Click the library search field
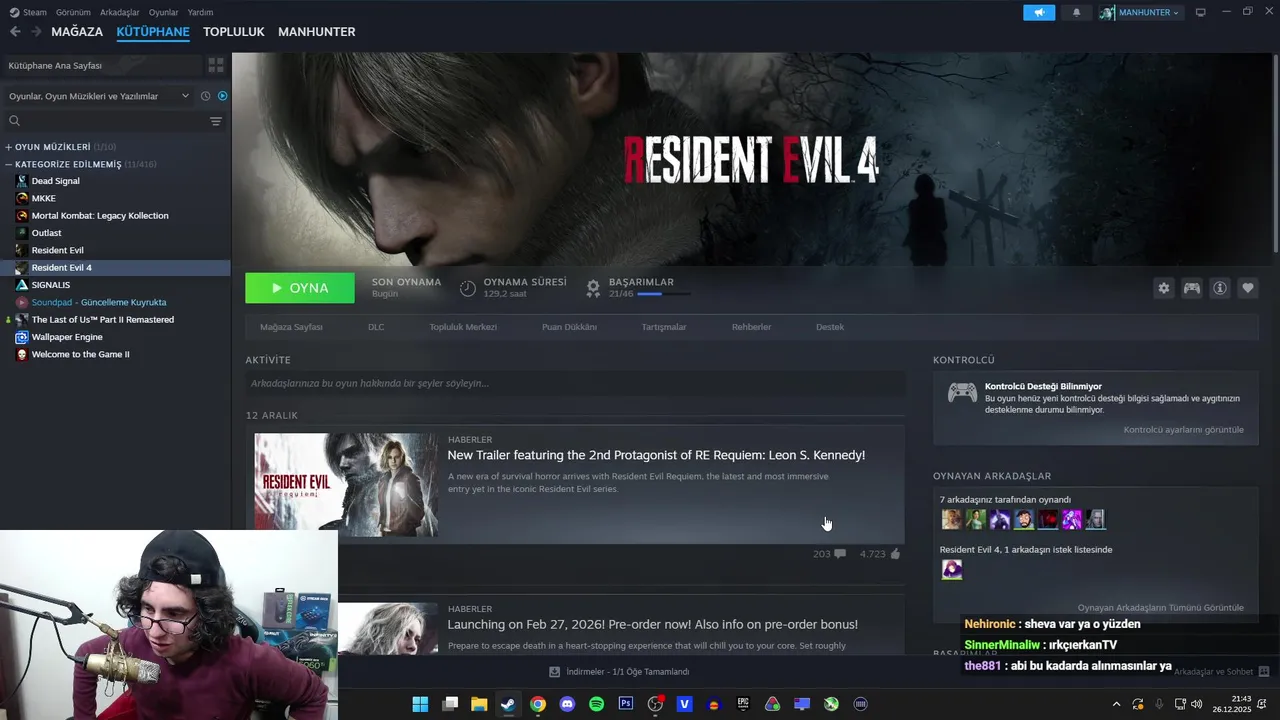The image size is (1280, 720). (105, 121)
